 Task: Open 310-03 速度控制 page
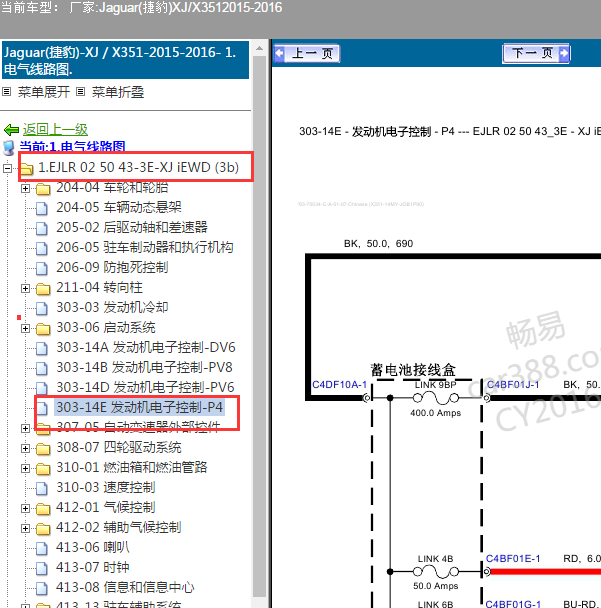click(x=106, y=487)
